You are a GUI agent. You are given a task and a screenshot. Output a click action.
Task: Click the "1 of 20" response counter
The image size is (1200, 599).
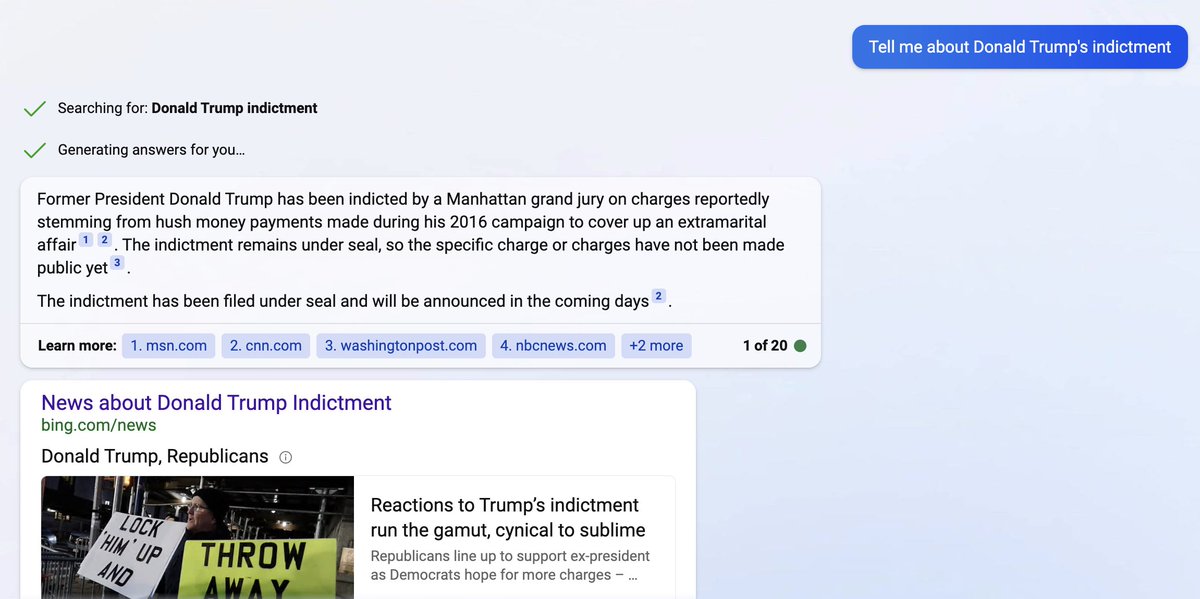coord(765,344)
